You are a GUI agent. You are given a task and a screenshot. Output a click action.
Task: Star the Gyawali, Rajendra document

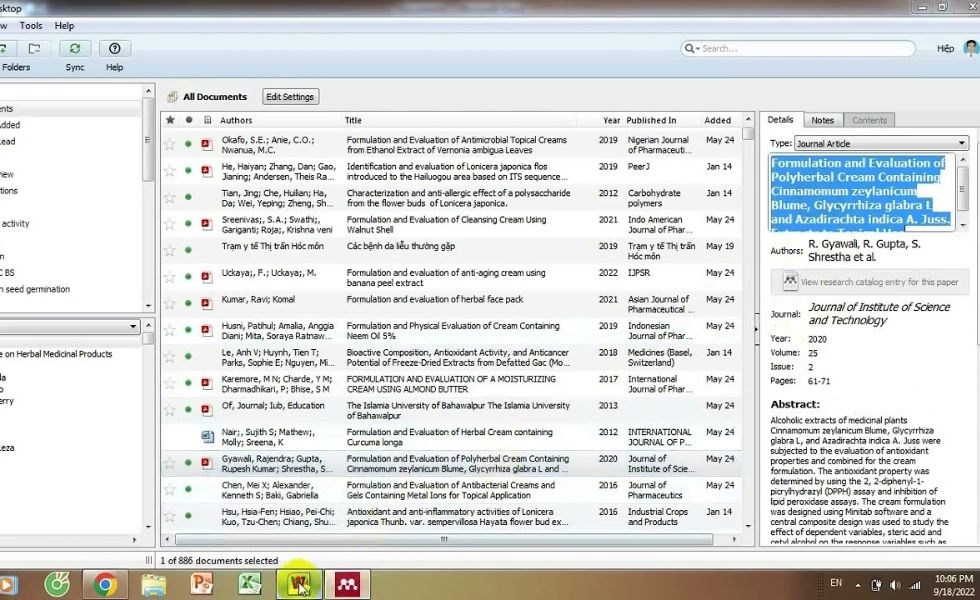coord(169,463)
